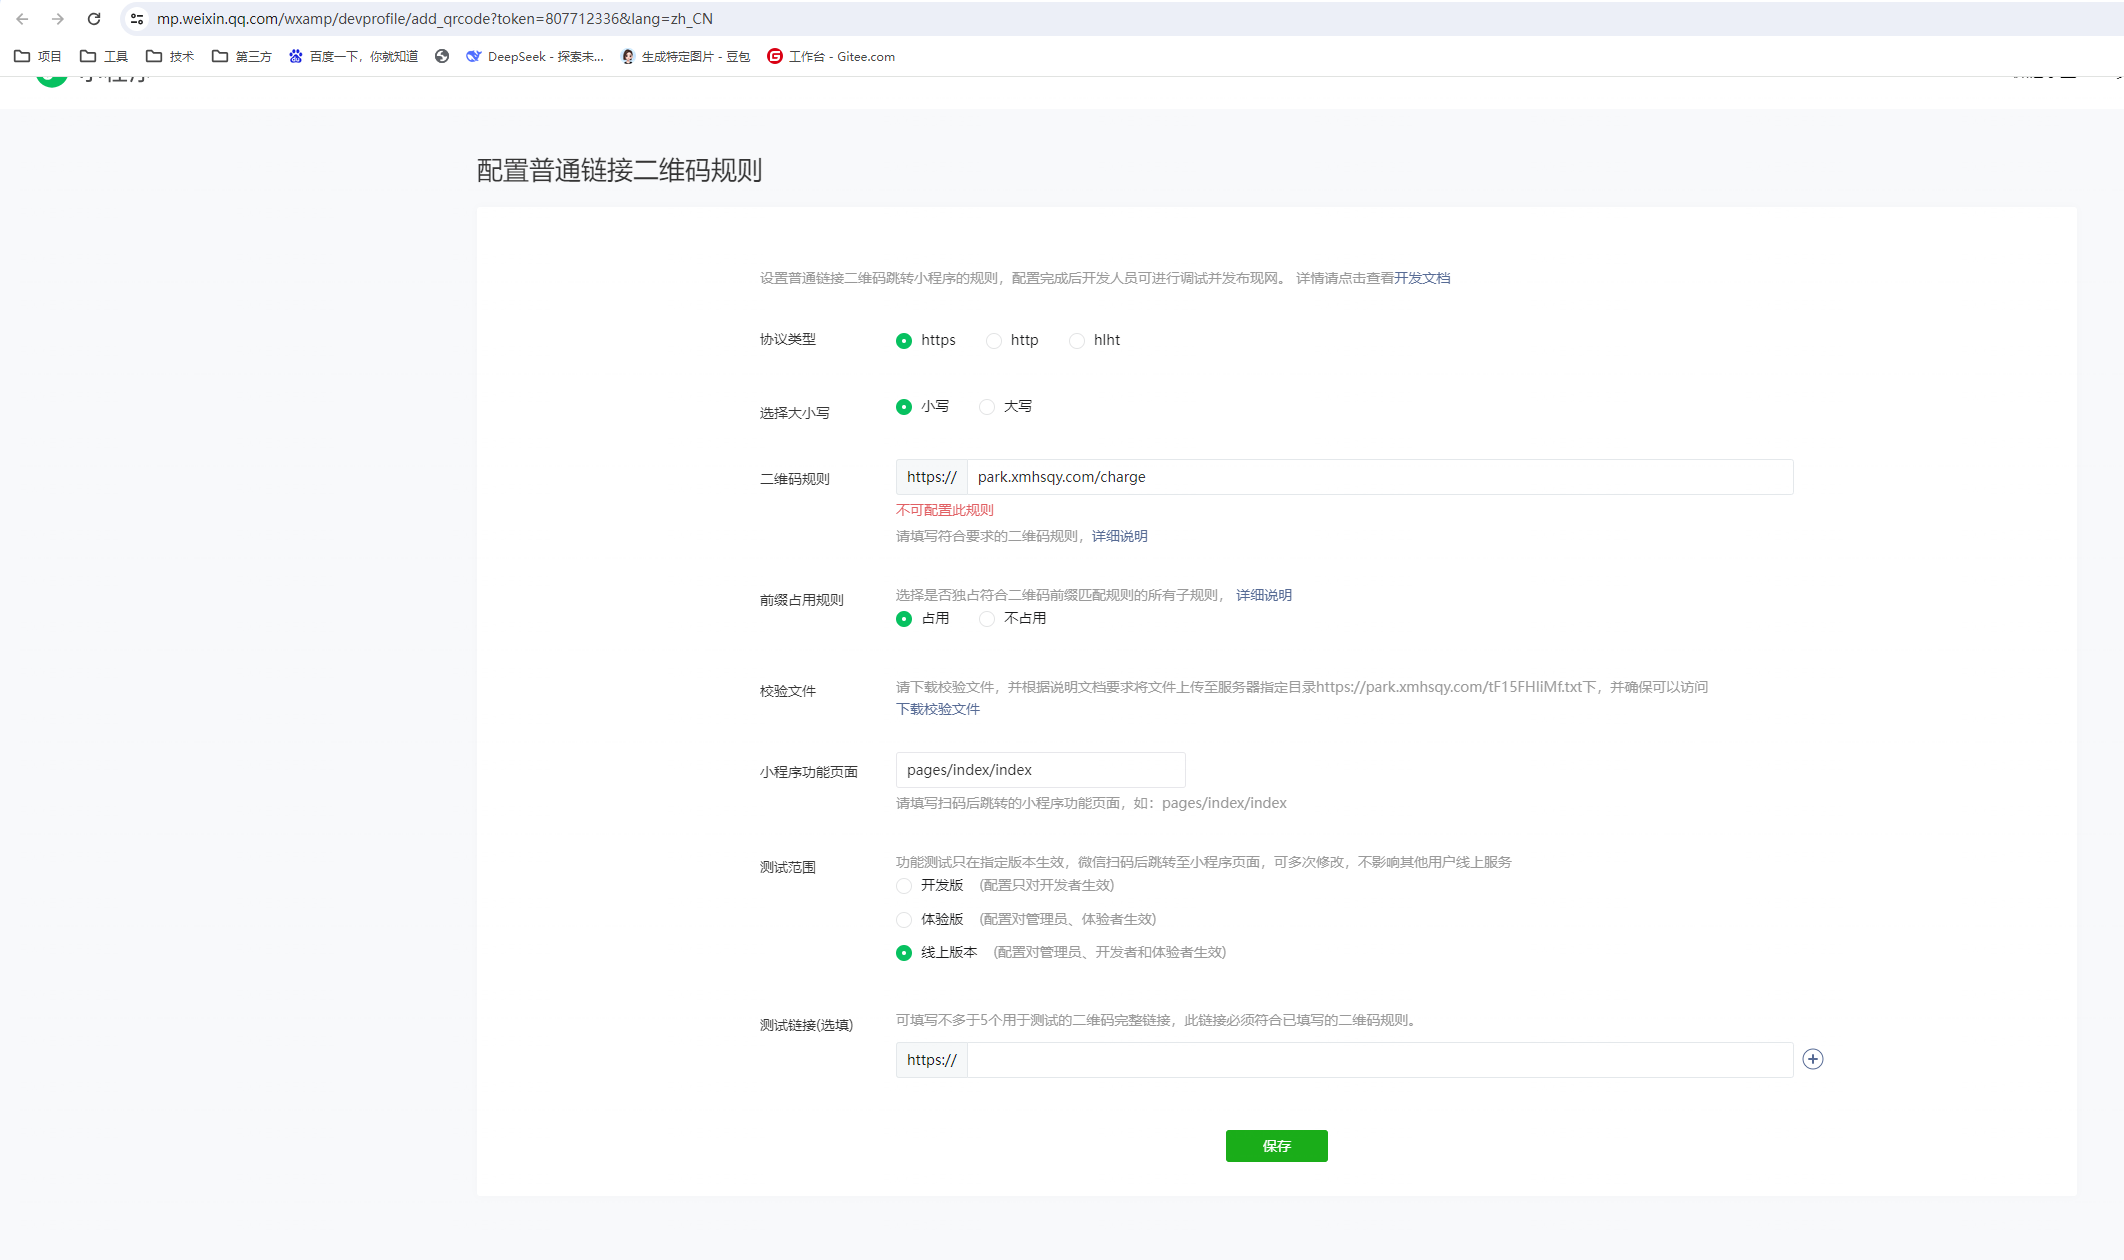Screen dimensions: 2124x1260
Task: Click the browser back arrow
Action: pyautogui.click(x=22, y=19)
